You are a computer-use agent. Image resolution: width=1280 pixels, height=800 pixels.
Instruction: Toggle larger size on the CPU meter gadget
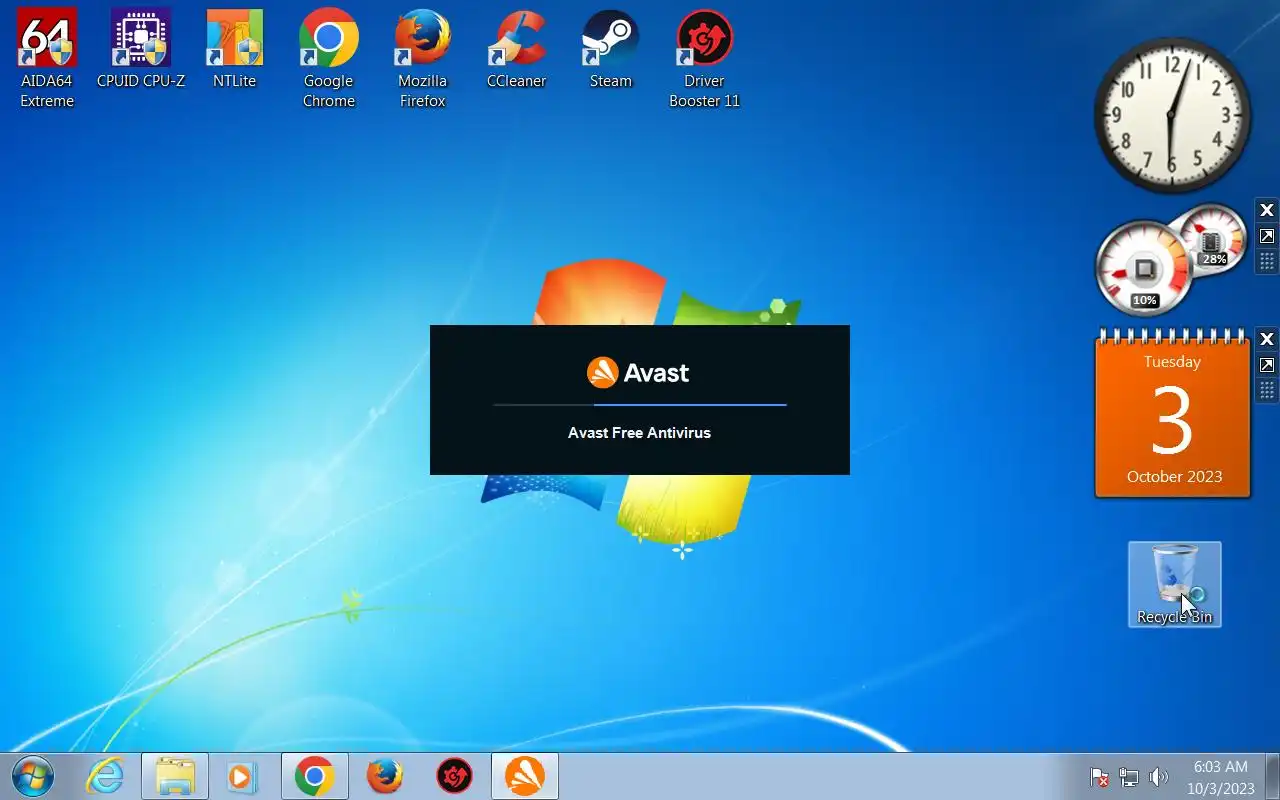click(x=1266, y=236)
